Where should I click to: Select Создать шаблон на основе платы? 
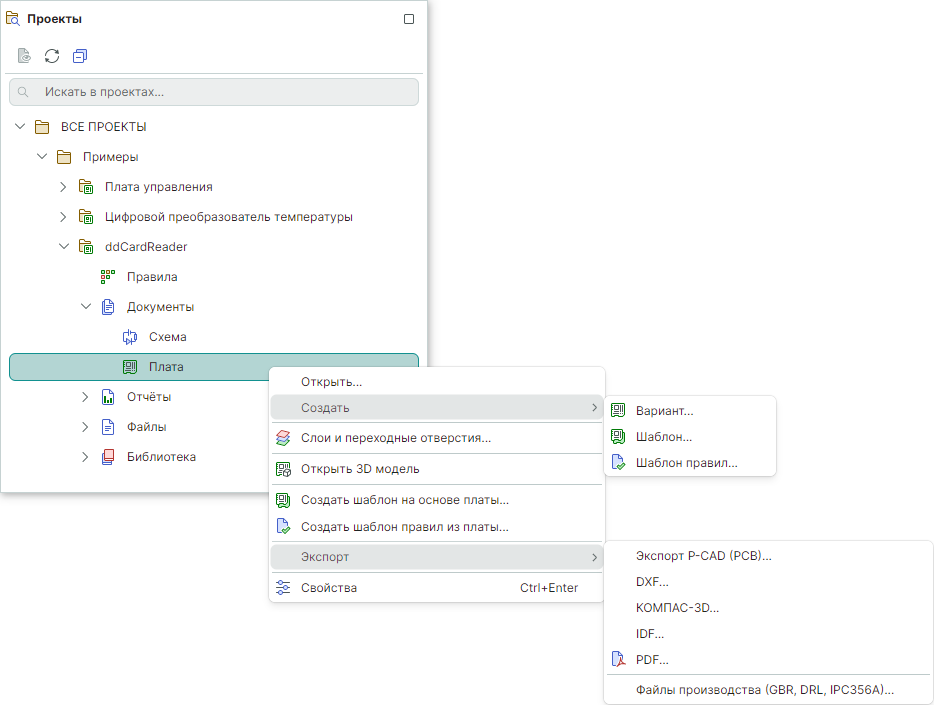(404, 500)
